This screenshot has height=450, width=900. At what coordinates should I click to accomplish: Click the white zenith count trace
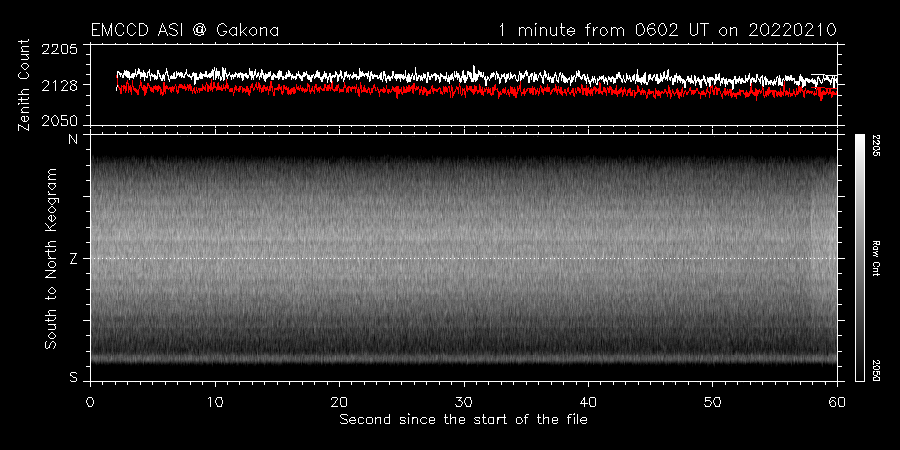point(476,76)
